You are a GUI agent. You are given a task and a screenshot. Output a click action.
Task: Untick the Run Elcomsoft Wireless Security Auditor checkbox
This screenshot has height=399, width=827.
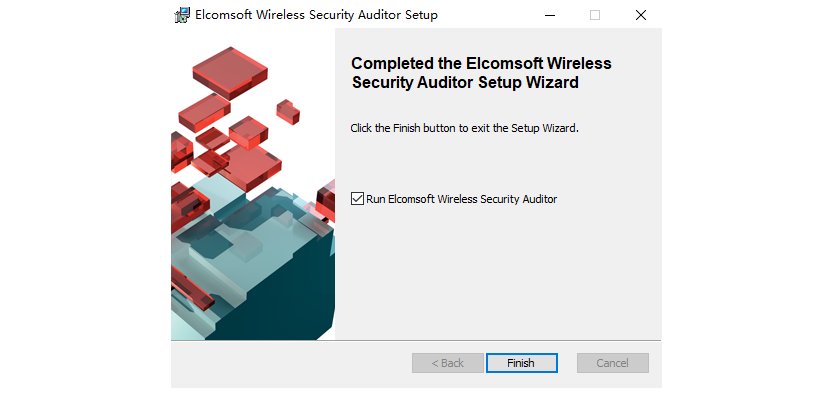[357, 199]
